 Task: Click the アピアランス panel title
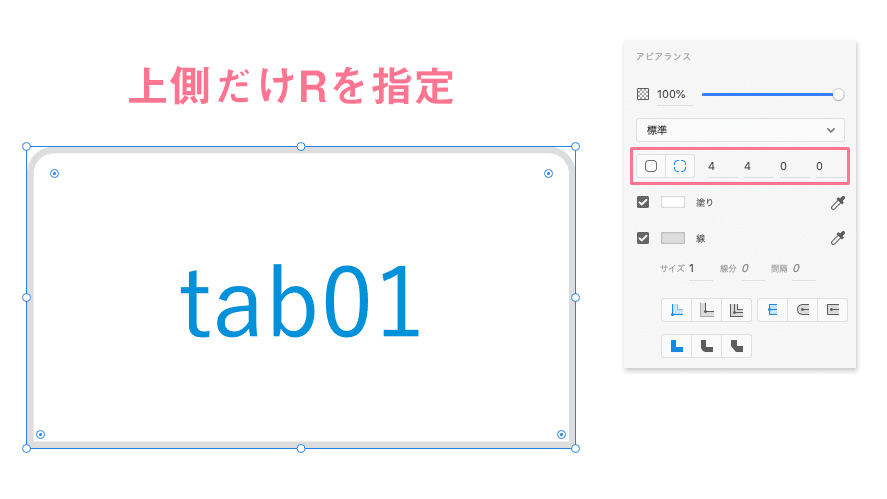point(663,57)
